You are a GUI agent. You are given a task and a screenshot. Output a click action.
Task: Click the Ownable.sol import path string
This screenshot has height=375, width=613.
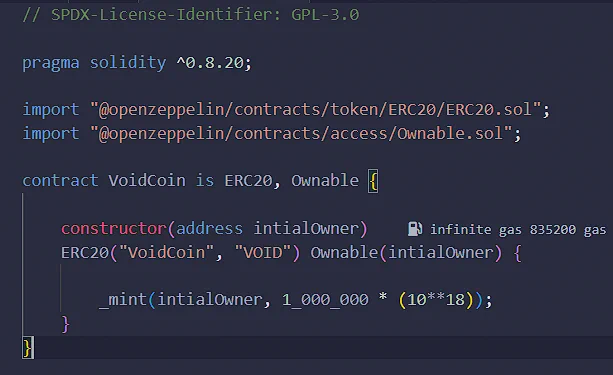pyautogui.click(x=301, y=134)
